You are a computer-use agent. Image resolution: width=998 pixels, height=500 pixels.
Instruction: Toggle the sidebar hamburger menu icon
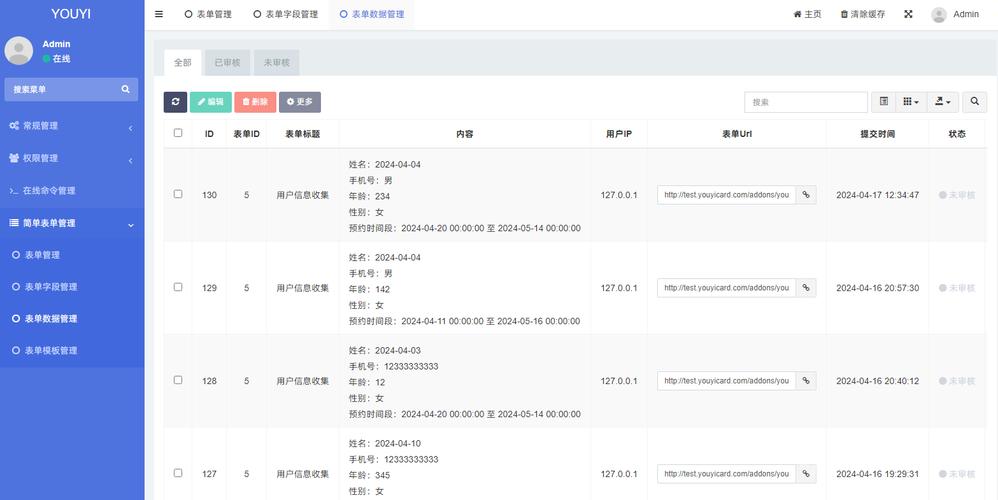[159, 14]
